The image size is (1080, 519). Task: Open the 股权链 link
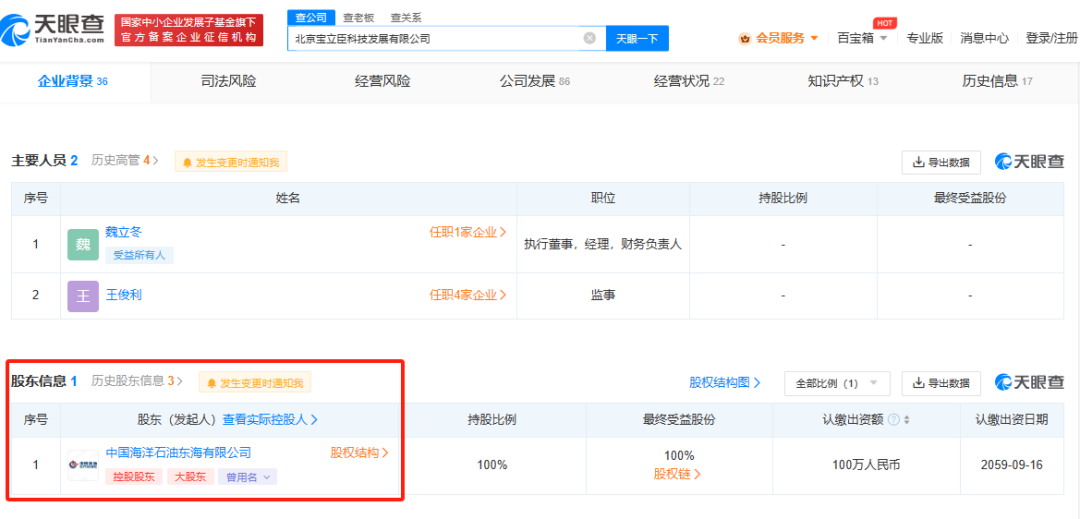point(678,474)
